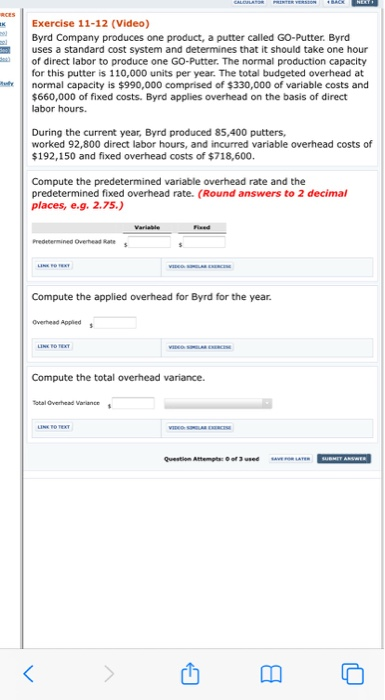Click the Save for Later button
Screen dimensions: 385x700
pyautogui.click(x=290, y=458)
